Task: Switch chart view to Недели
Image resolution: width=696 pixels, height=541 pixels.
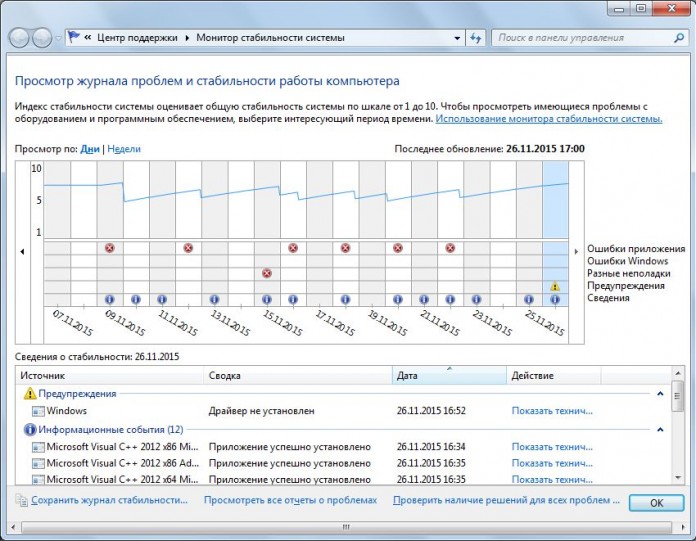Action: point(124,148)
